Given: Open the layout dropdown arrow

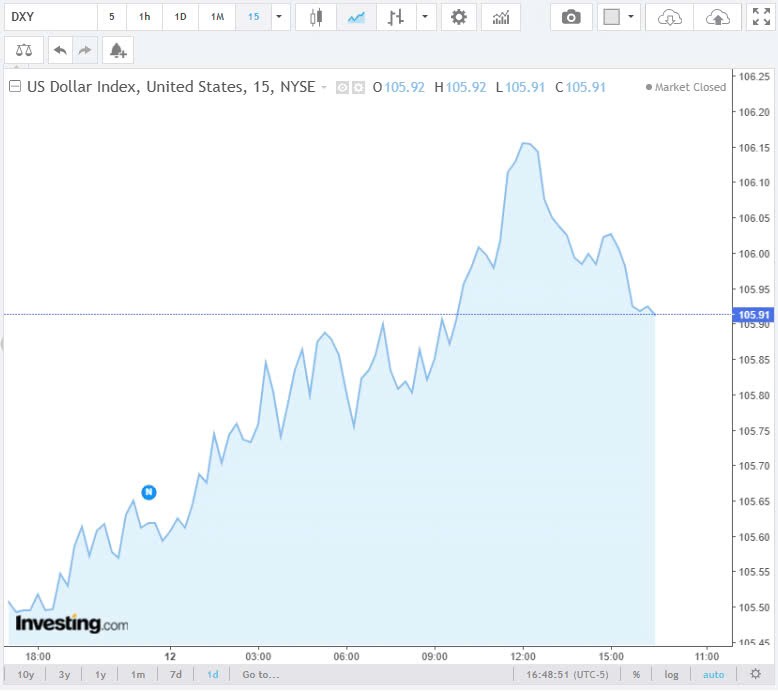Looking at the screenshot, I should (631, 17).
